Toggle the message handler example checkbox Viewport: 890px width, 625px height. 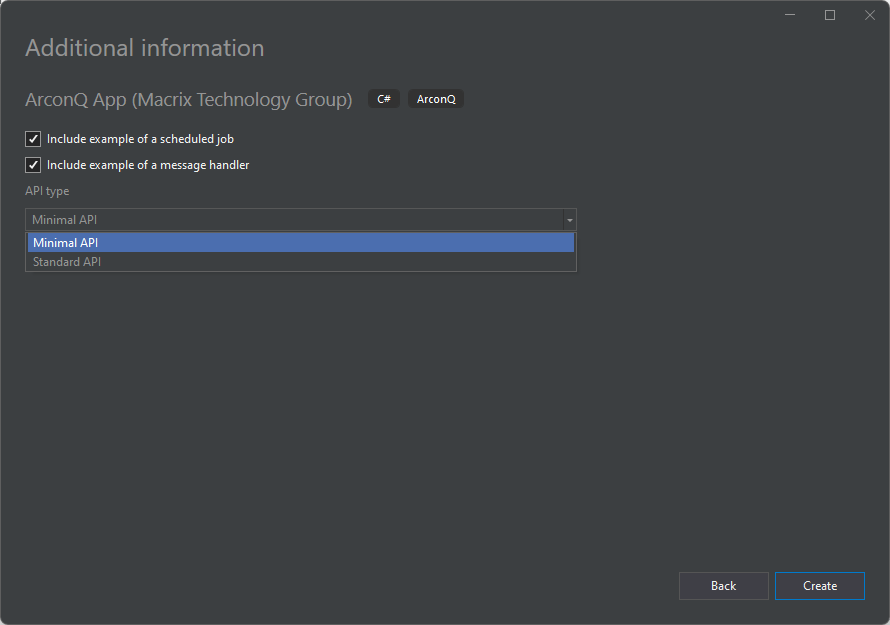(x=33, y=165)
